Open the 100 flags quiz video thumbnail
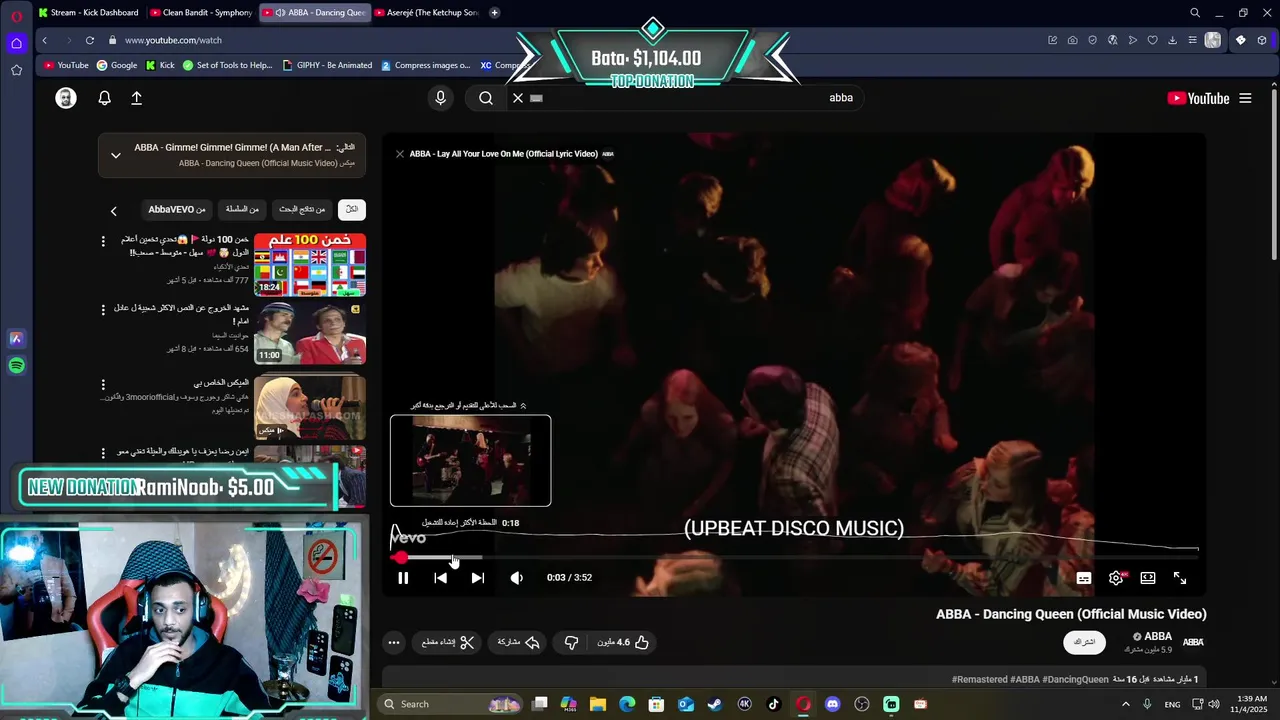1280x720 pixels. coord(310,265)
